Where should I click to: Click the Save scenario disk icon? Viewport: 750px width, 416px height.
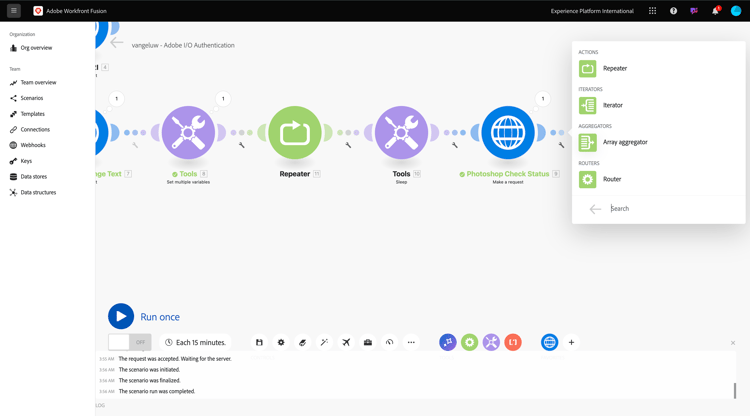(259, 342)
